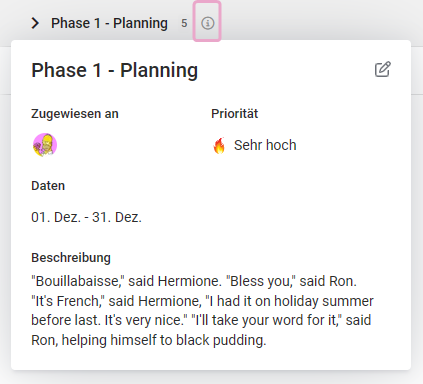Screen dimensions: 423x384
Task: Expand the Phase 1 - Planning row chevron
Action: click(35, 23)
